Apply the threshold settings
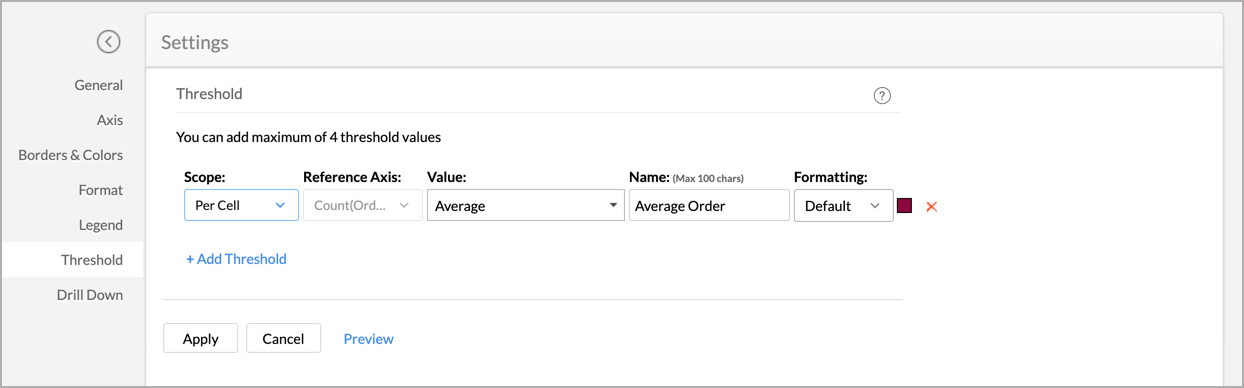 point(200,338)
